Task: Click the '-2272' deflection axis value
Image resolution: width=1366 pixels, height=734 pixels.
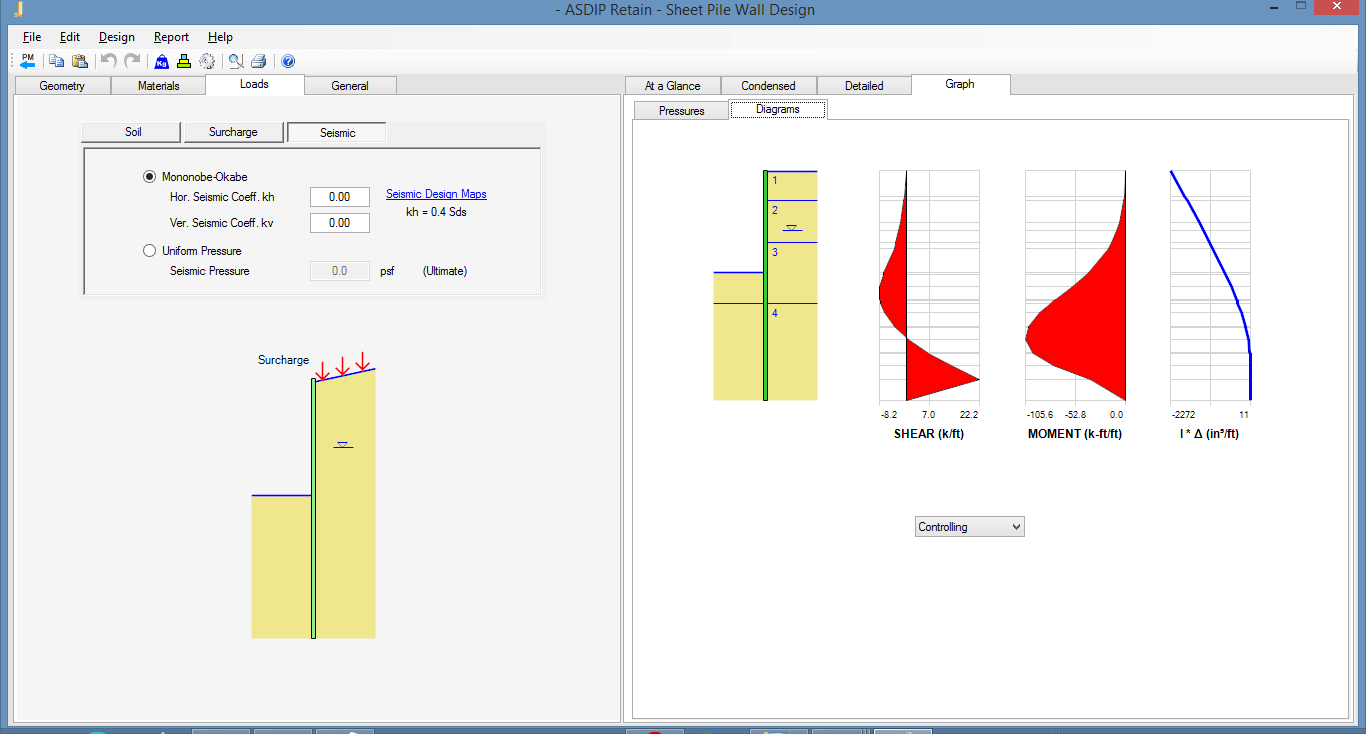Action: click(x=1183, y=414)
